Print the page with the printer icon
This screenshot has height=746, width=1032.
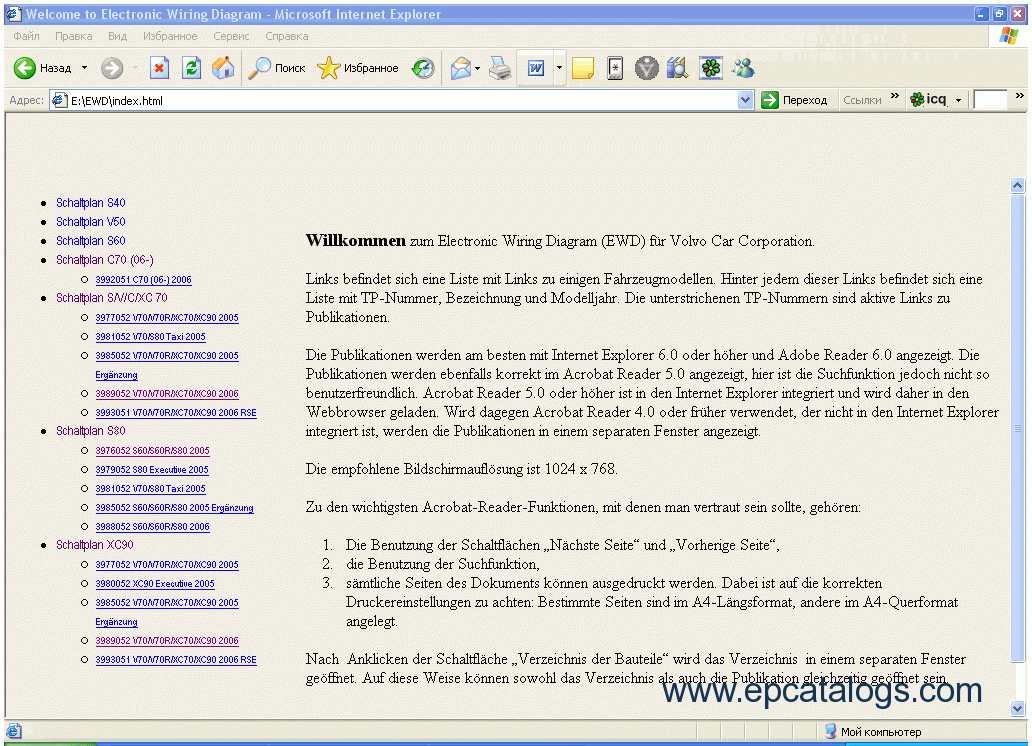[500, 68]
